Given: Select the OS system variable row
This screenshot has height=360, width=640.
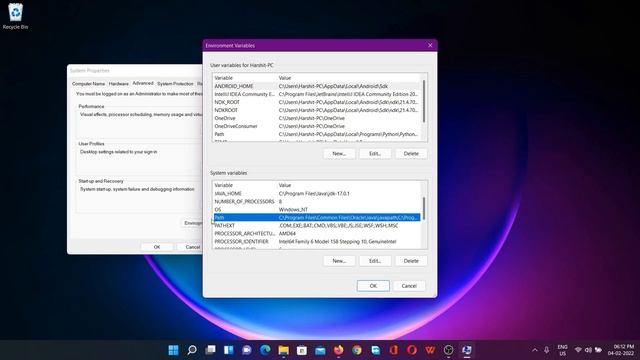Looking at the screenshot, I should pos(317,209).
